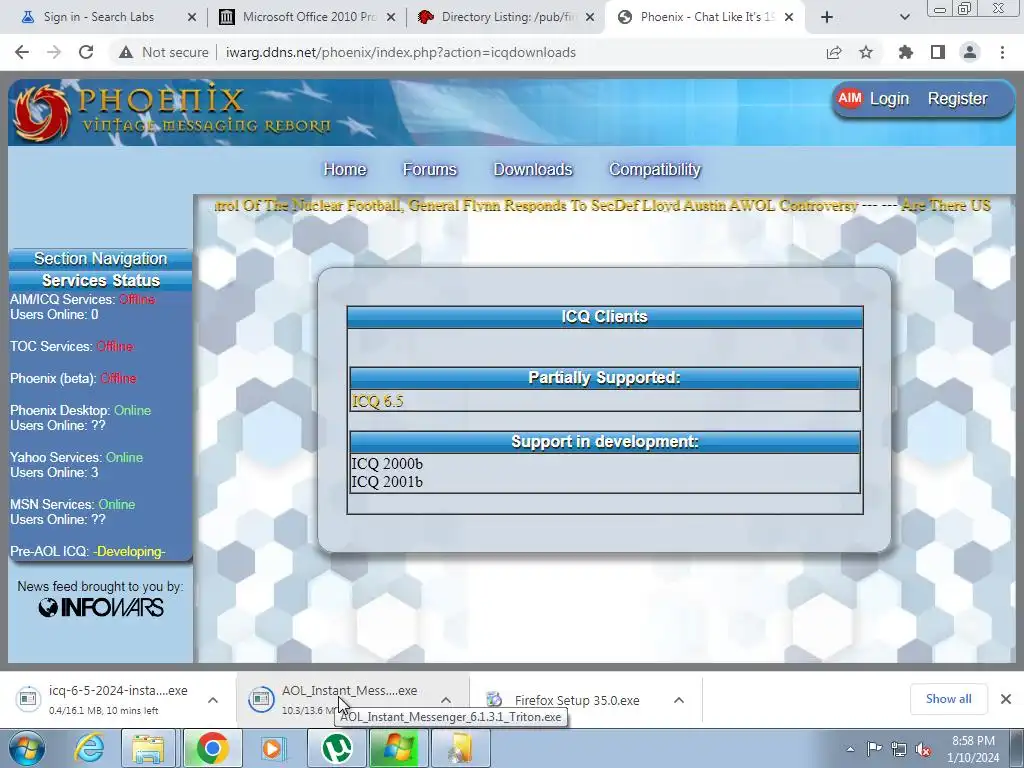
Task: Reload the Phoenix page
Action: [86, 52]
